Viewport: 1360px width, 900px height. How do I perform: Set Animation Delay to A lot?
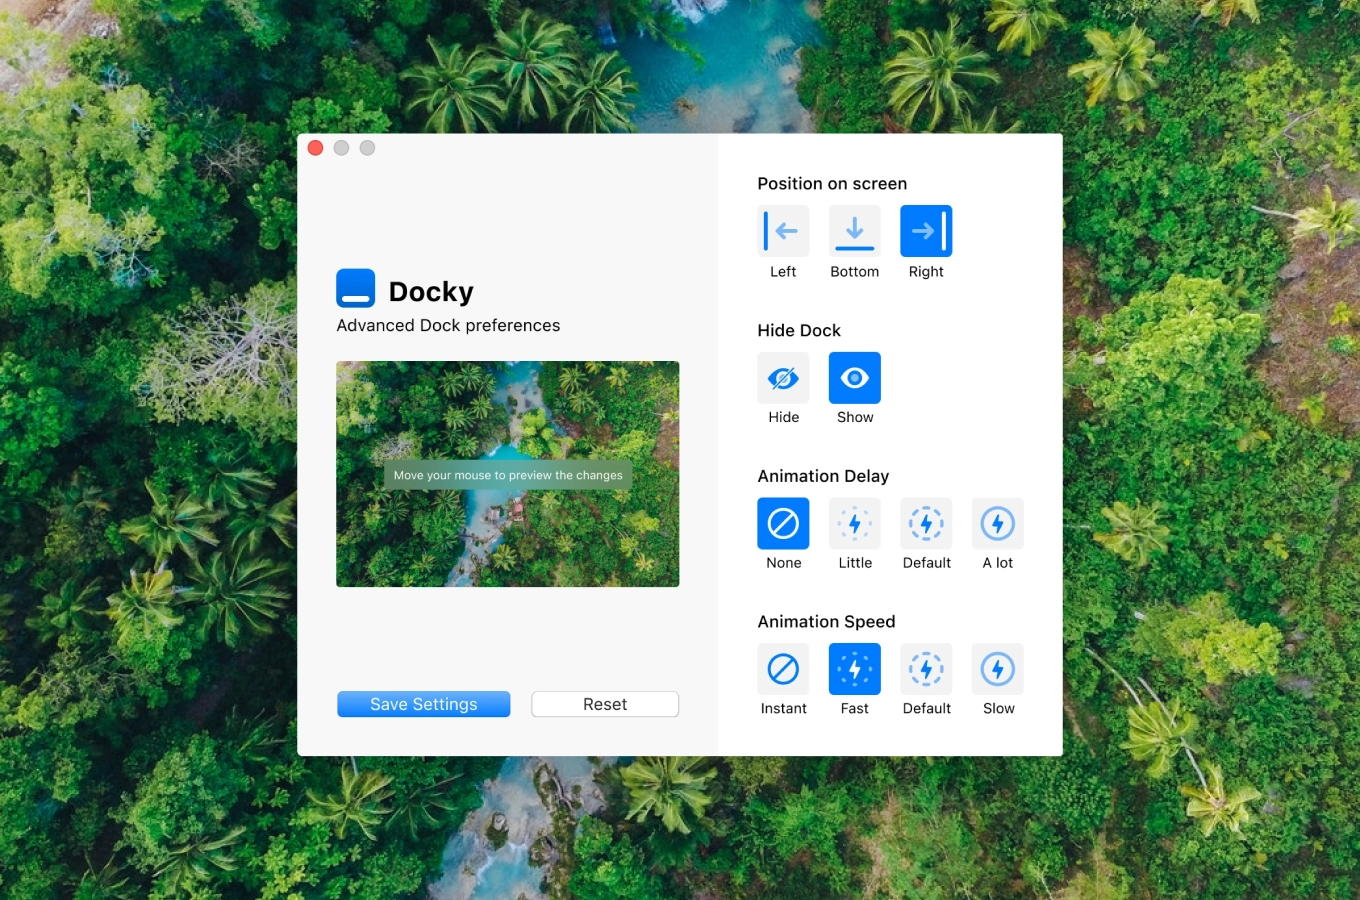click(997, 523)
